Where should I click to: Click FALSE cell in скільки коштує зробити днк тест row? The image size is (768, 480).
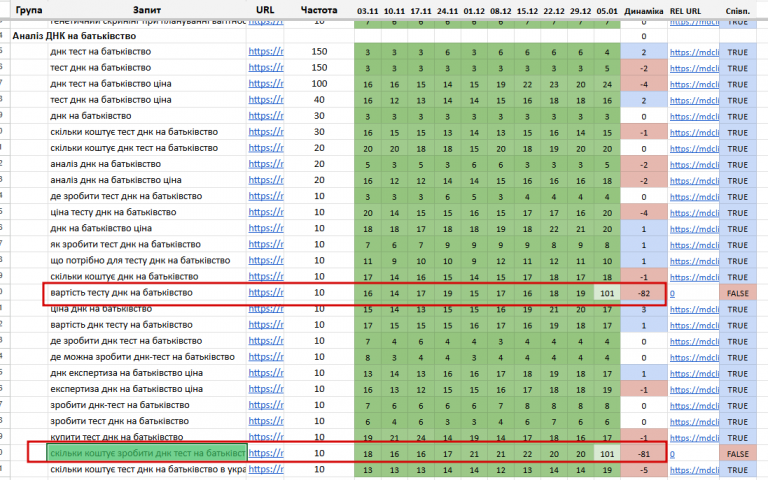tap(738, 454)
